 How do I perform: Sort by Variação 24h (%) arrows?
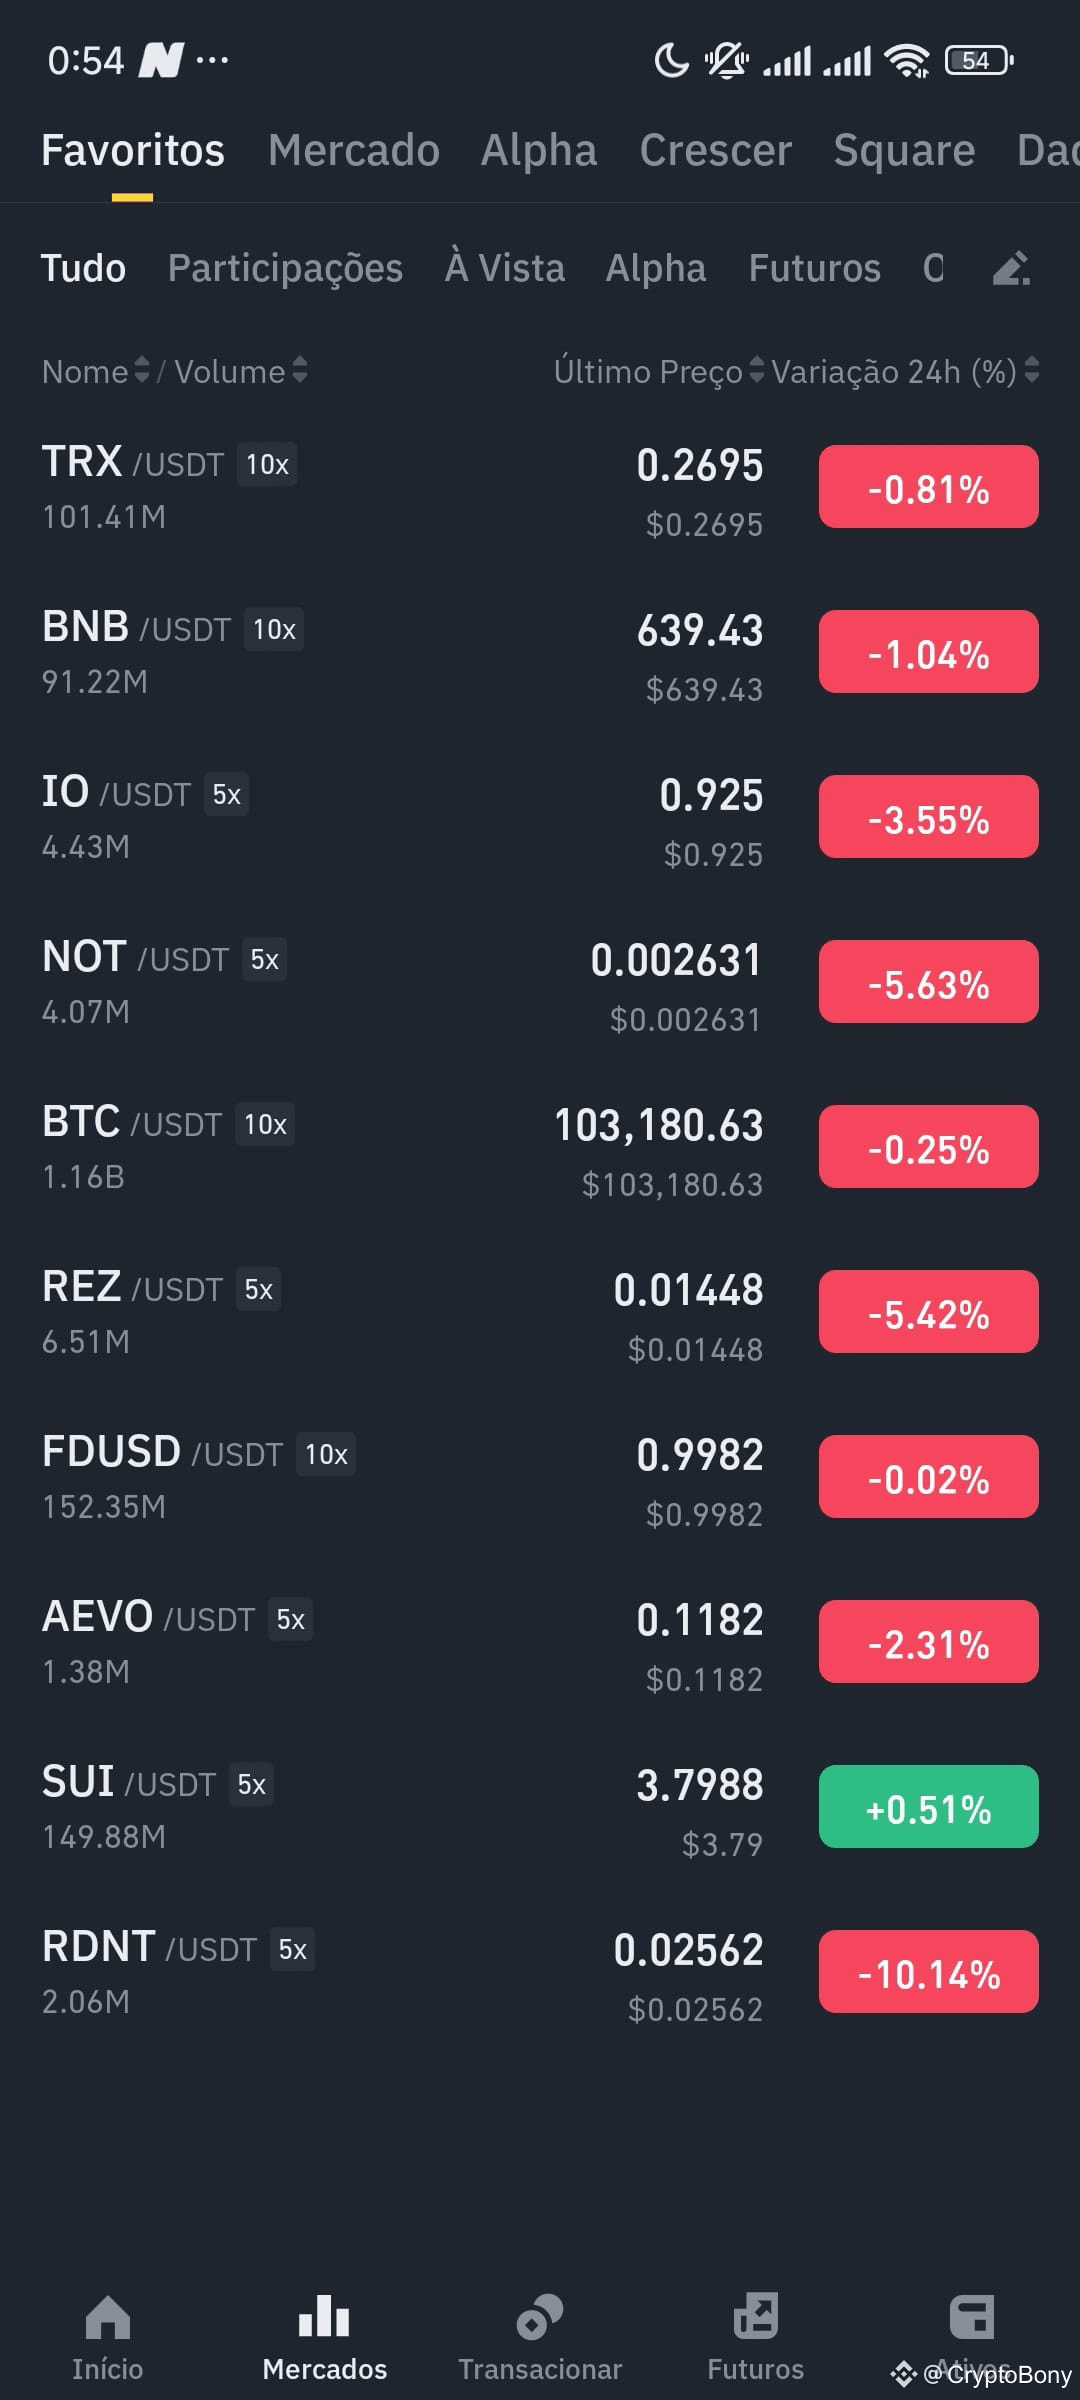tap(1032, 371)
